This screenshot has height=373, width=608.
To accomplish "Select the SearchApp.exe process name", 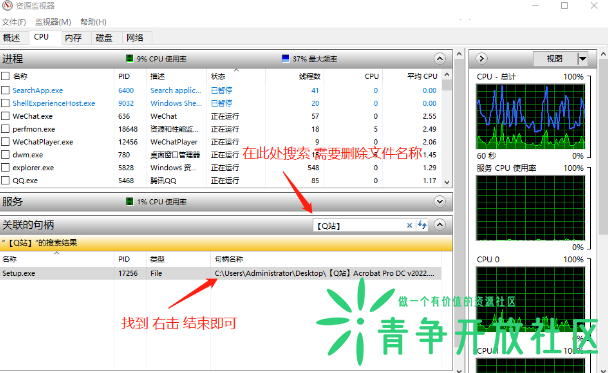I will (x=38, y=90).
